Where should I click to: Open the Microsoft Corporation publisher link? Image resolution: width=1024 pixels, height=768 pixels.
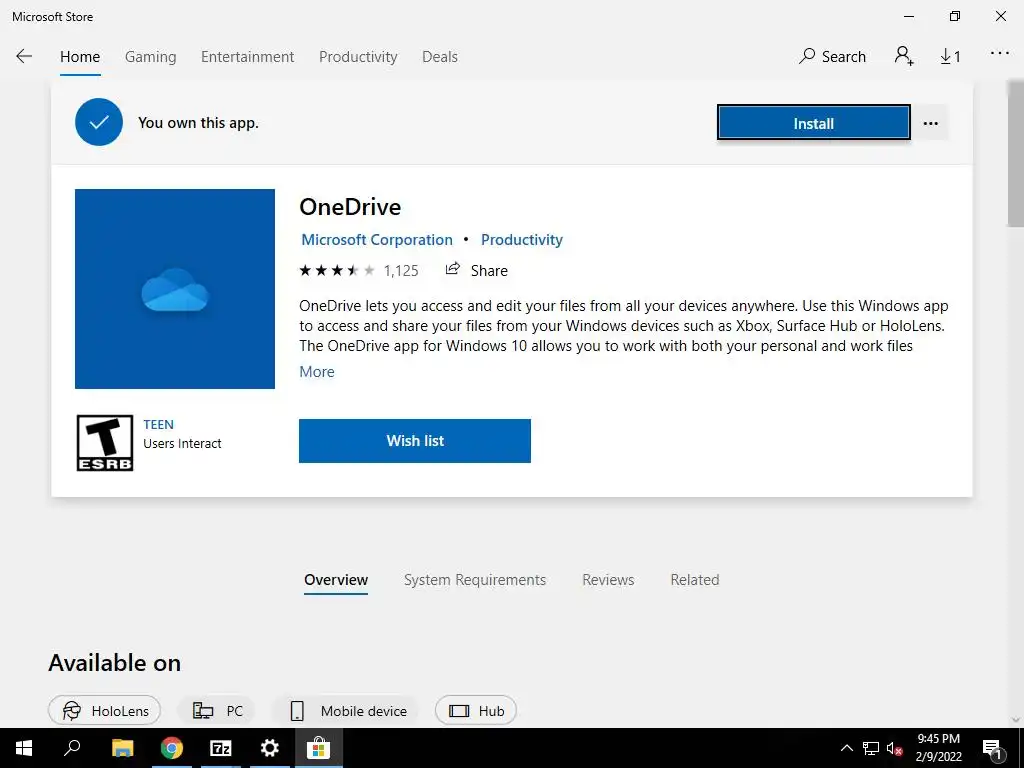[377, 240]
